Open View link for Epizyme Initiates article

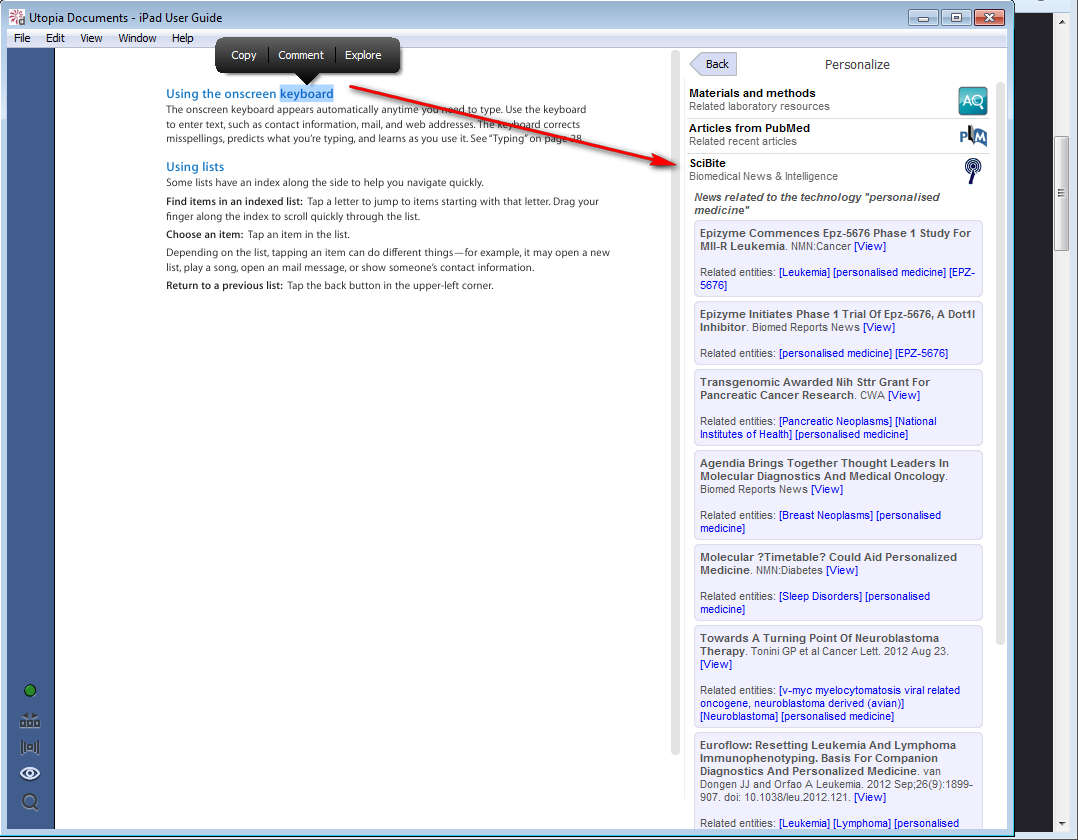pos(879,327)
